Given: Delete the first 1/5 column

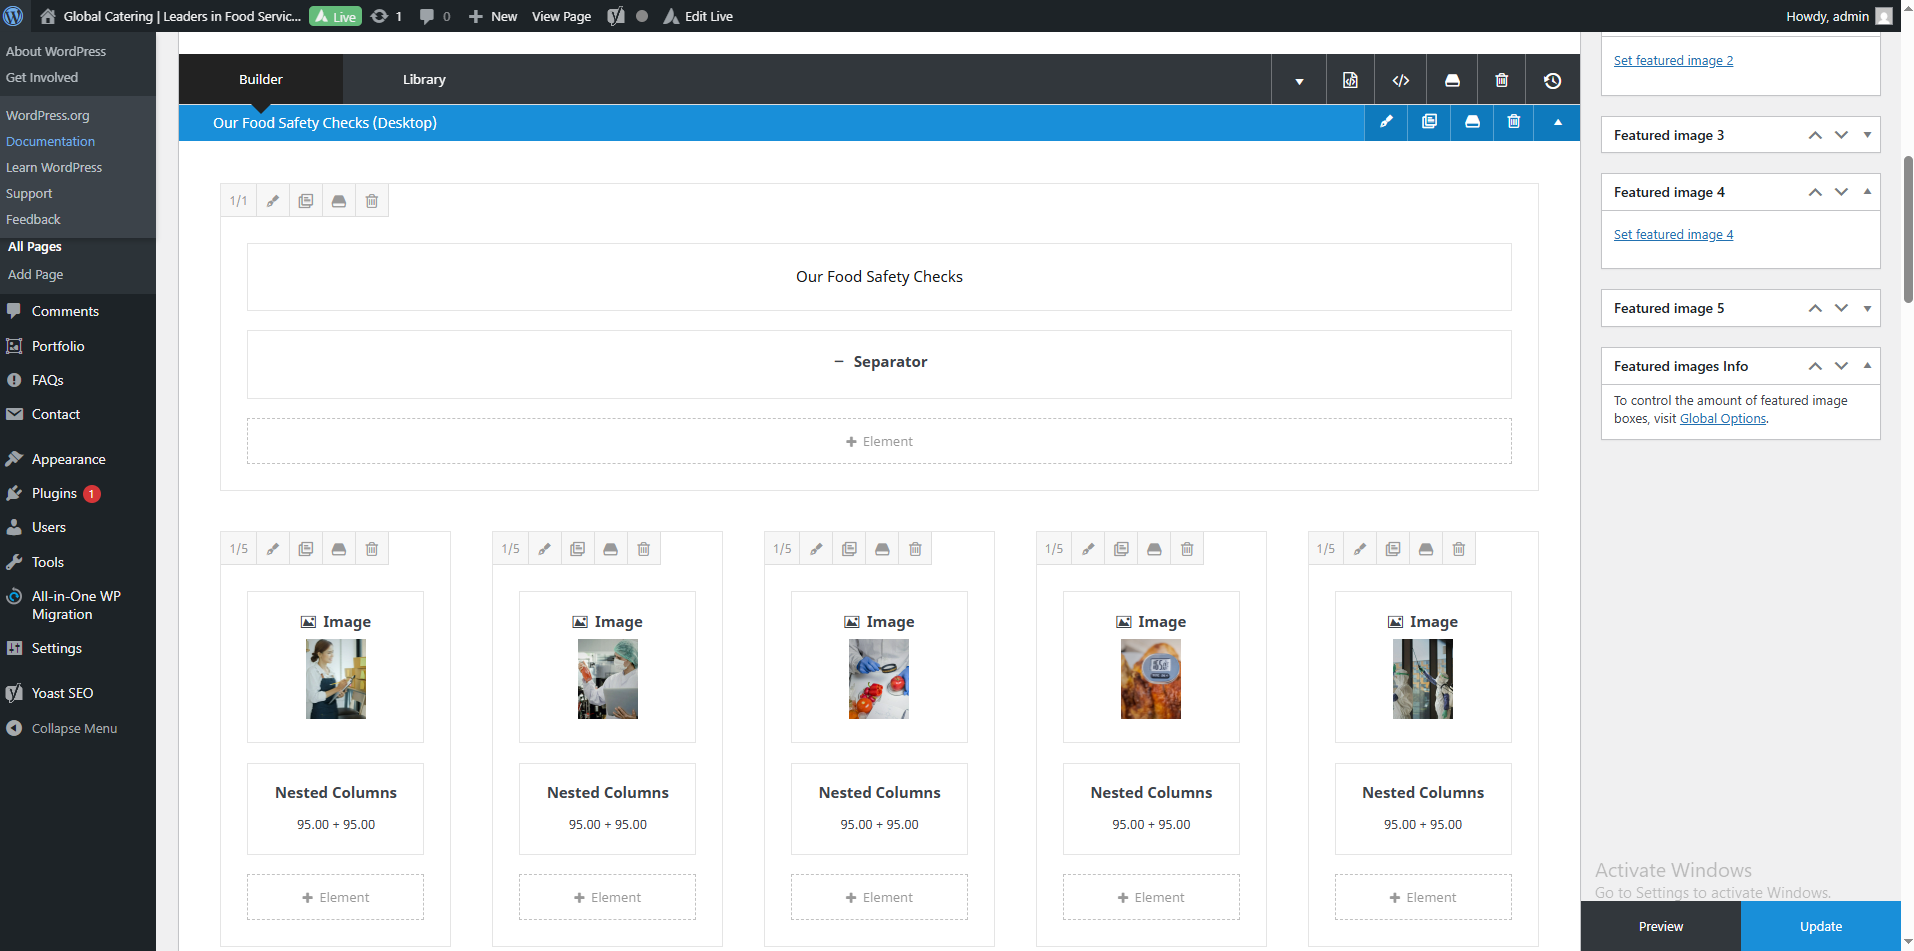Looking at the screenshot, I should [x=372, y=549].
